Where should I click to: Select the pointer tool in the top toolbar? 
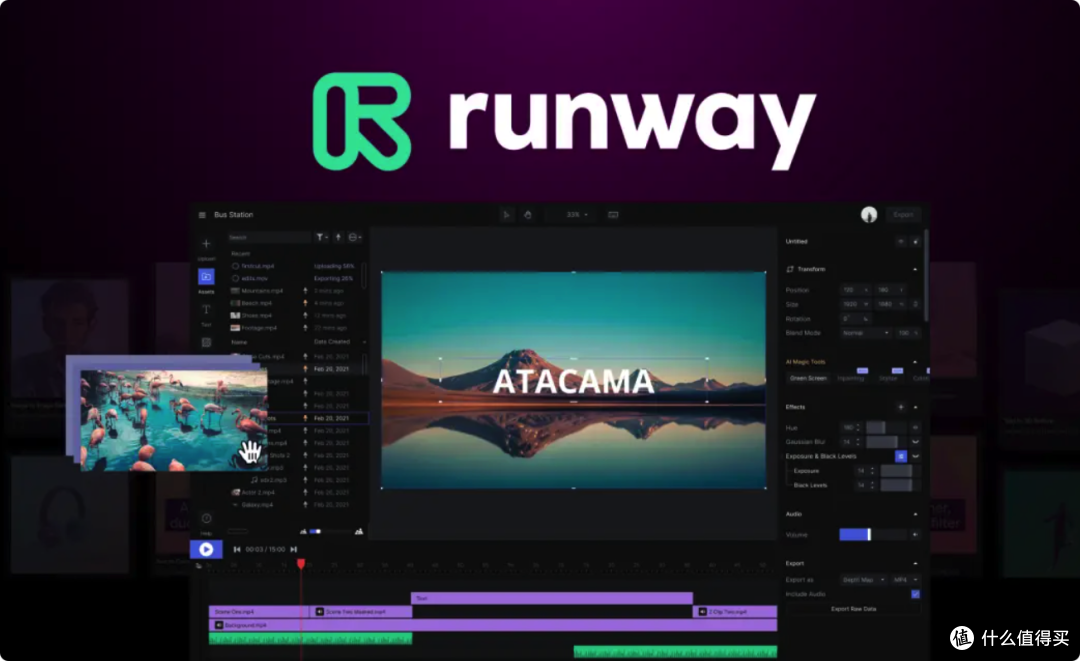pos(506,215)
